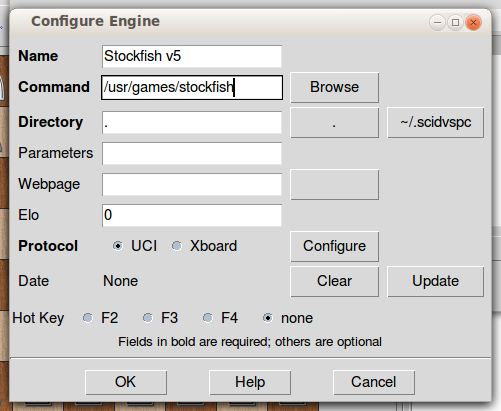The width and height of the screenshot is (501, 411).
Task: Set hot key to none
Action: (268, 318)
